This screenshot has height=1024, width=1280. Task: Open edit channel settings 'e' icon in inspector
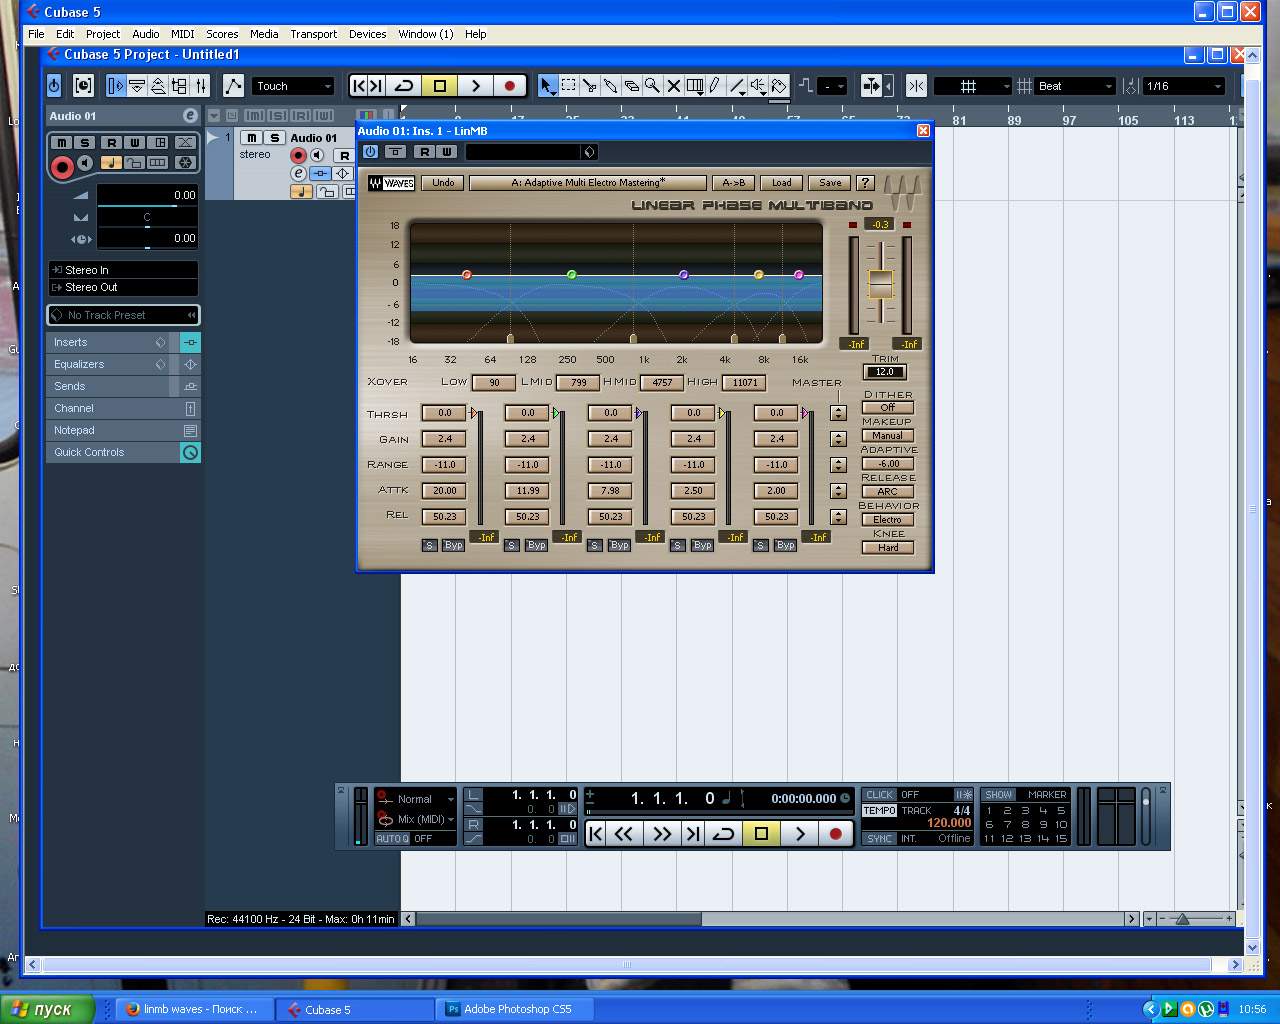click(x=190, y=116)
